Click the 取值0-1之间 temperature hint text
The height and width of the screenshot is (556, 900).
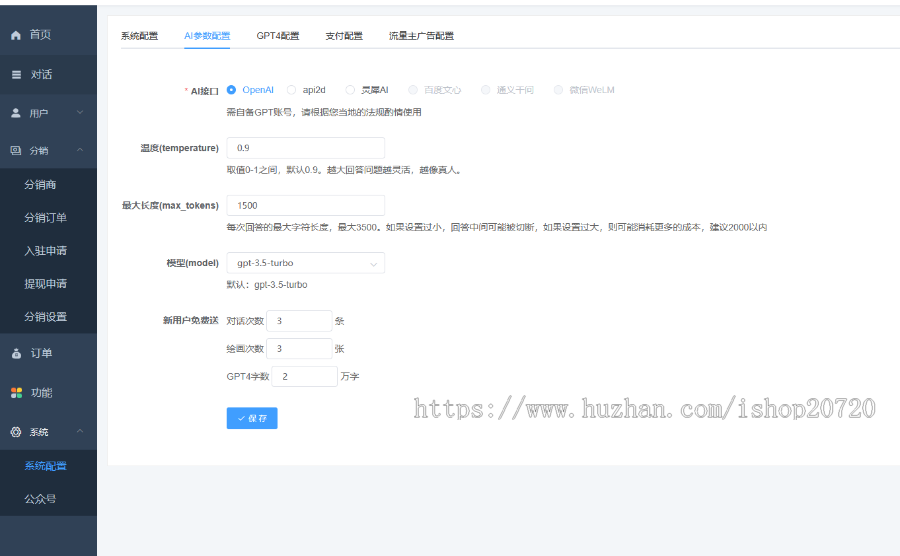[x=344, y=170]
